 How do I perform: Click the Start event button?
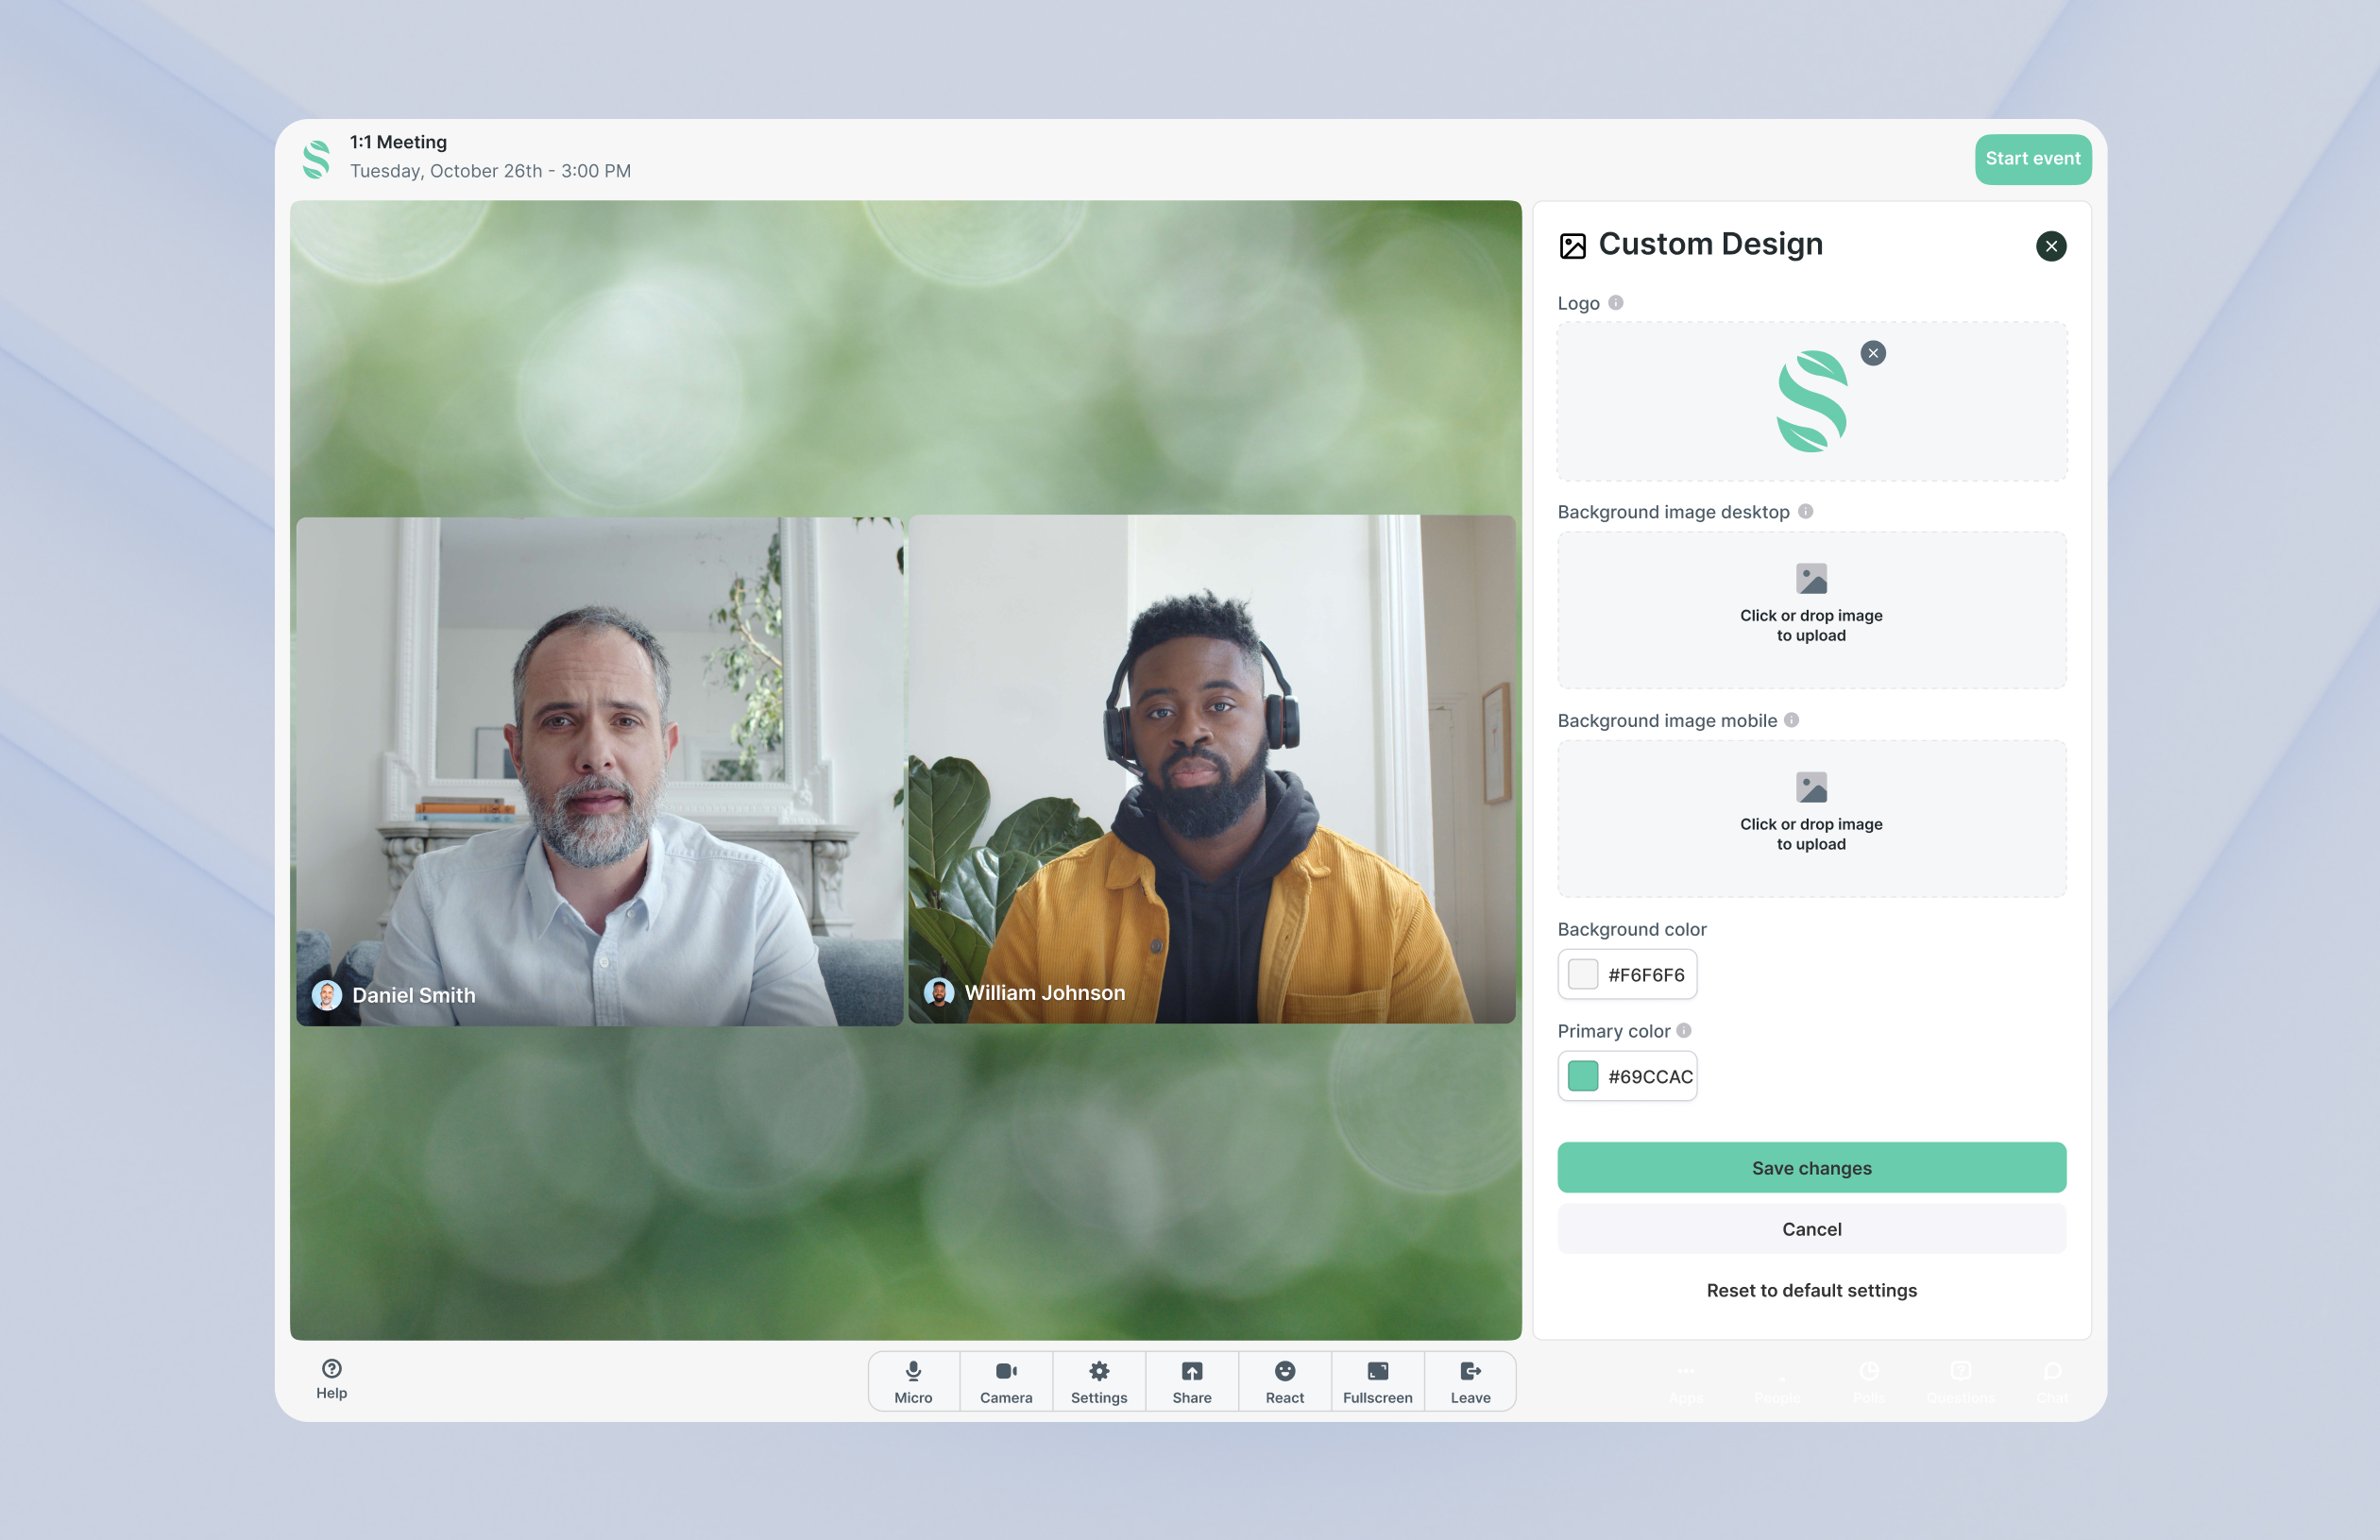coord(2032,159)
